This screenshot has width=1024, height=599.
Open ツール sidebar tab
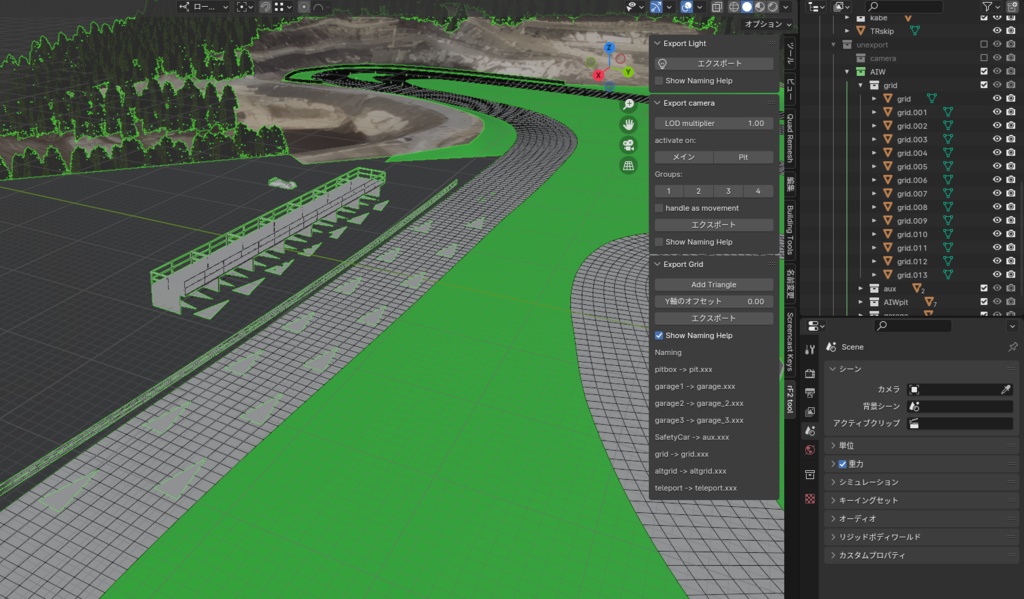(790, 54)
